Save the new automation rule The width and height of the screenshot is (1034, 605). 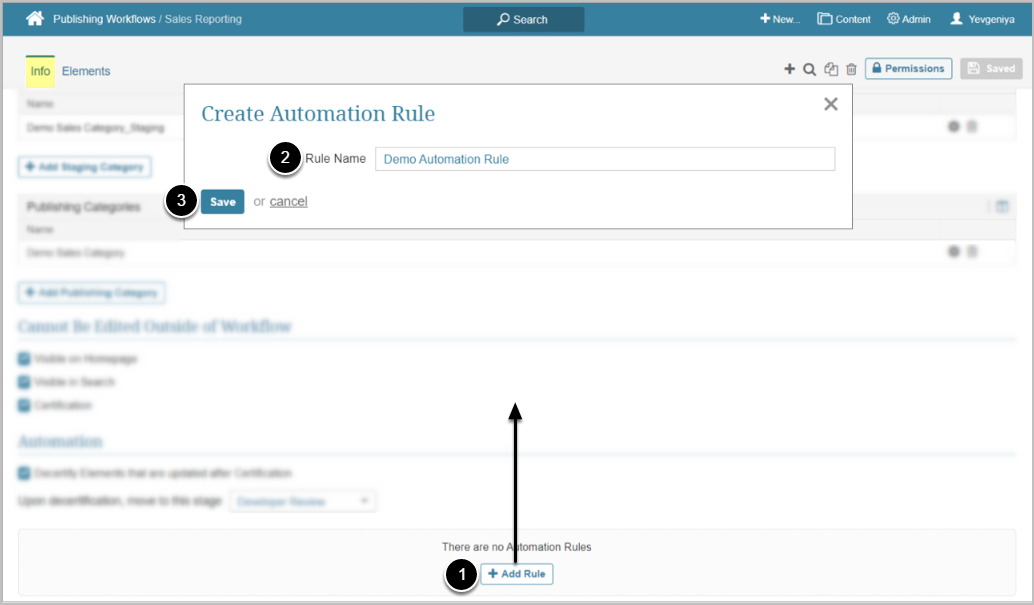point(223,202)
